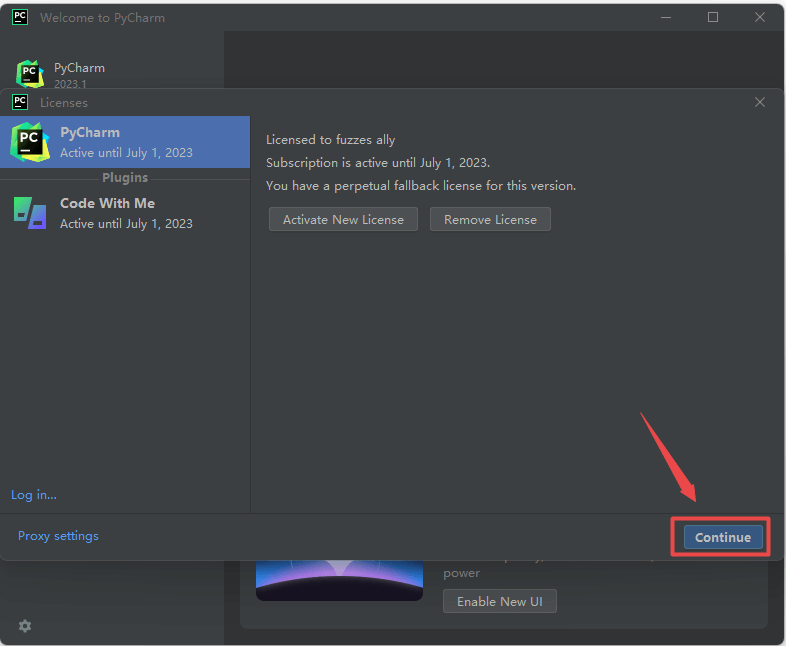Click the Enable New UI button
Image resolution: width=786 pixels, height=646 pixels.
499,601
